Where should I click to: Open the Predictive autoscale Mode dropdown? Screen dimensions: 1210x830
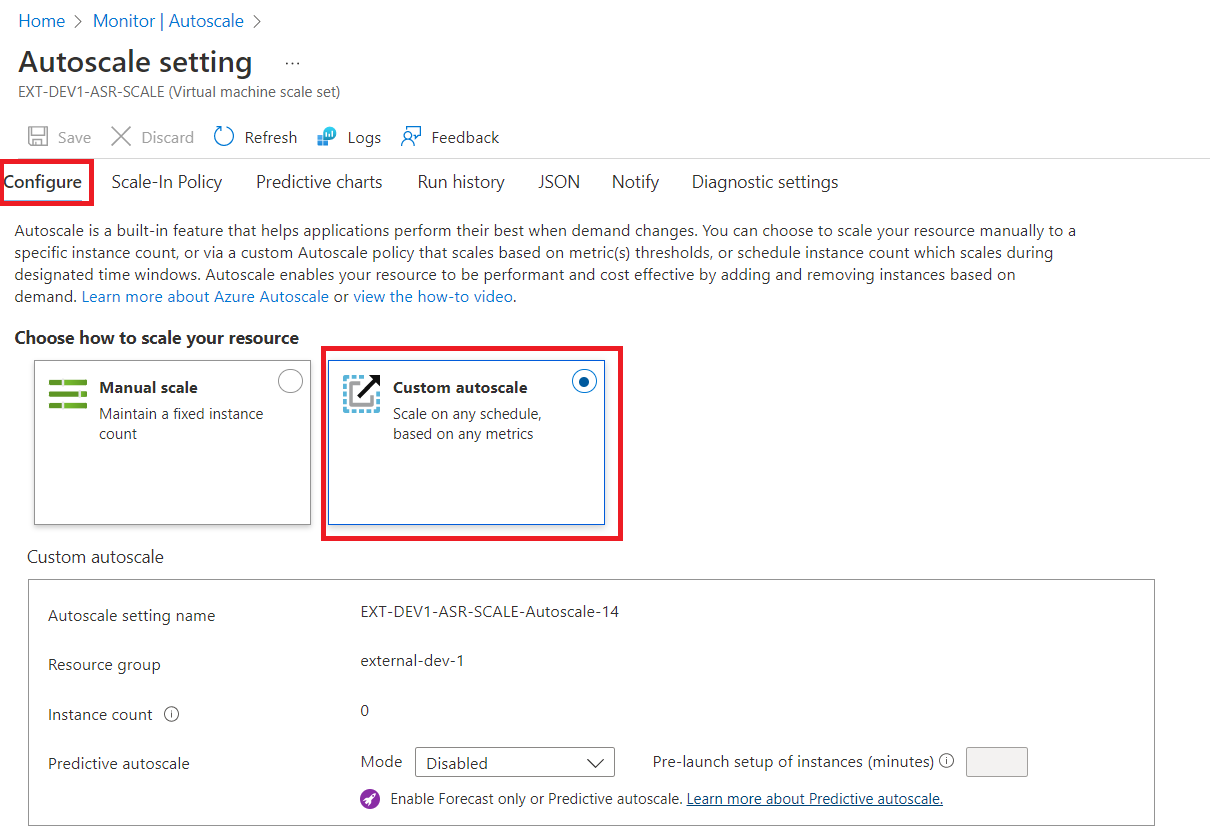click(514, 762)
